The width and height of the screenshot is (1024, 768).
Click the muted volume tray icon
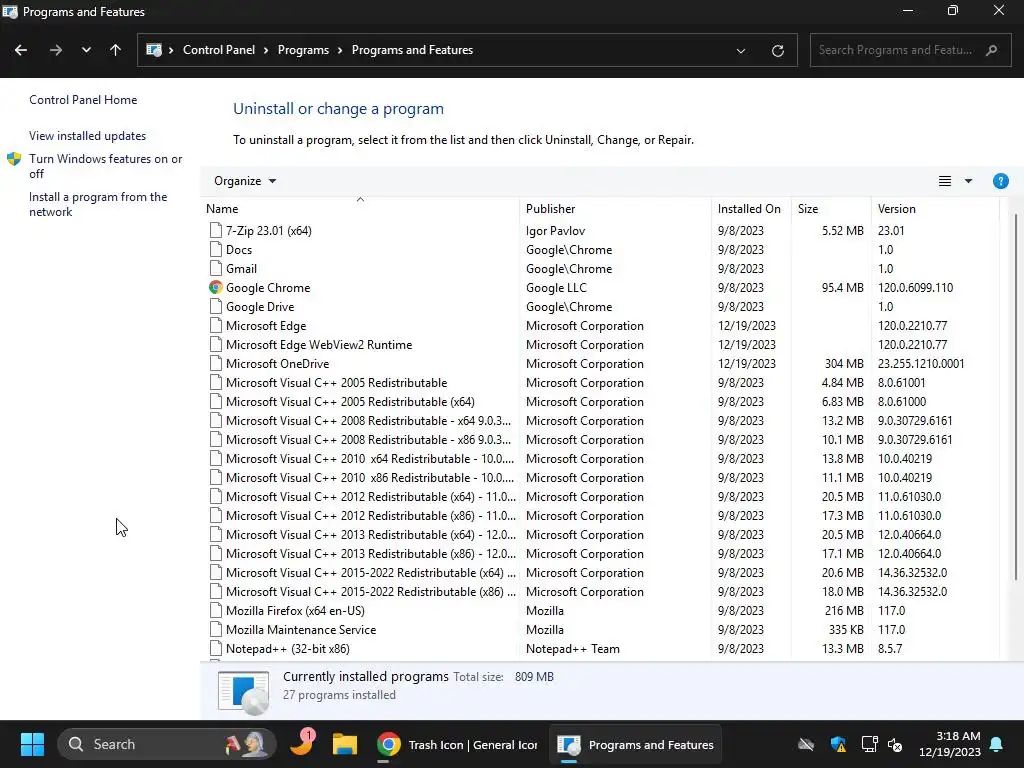895,744
